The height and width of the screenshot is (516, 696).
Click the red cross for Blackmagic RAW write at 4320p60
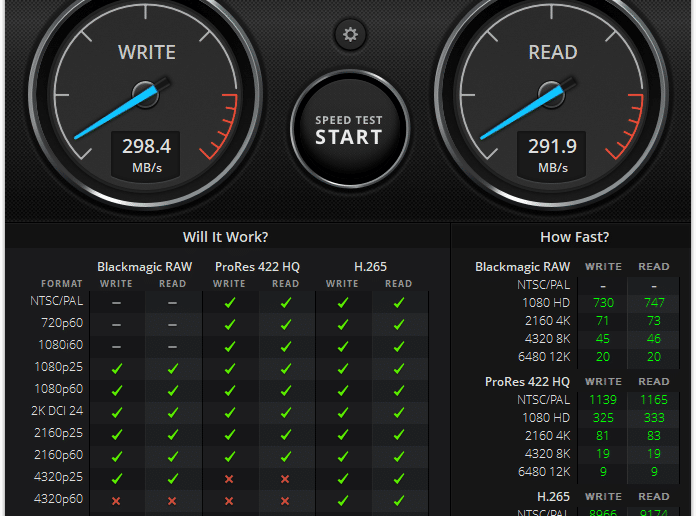(x=116, y=501)
